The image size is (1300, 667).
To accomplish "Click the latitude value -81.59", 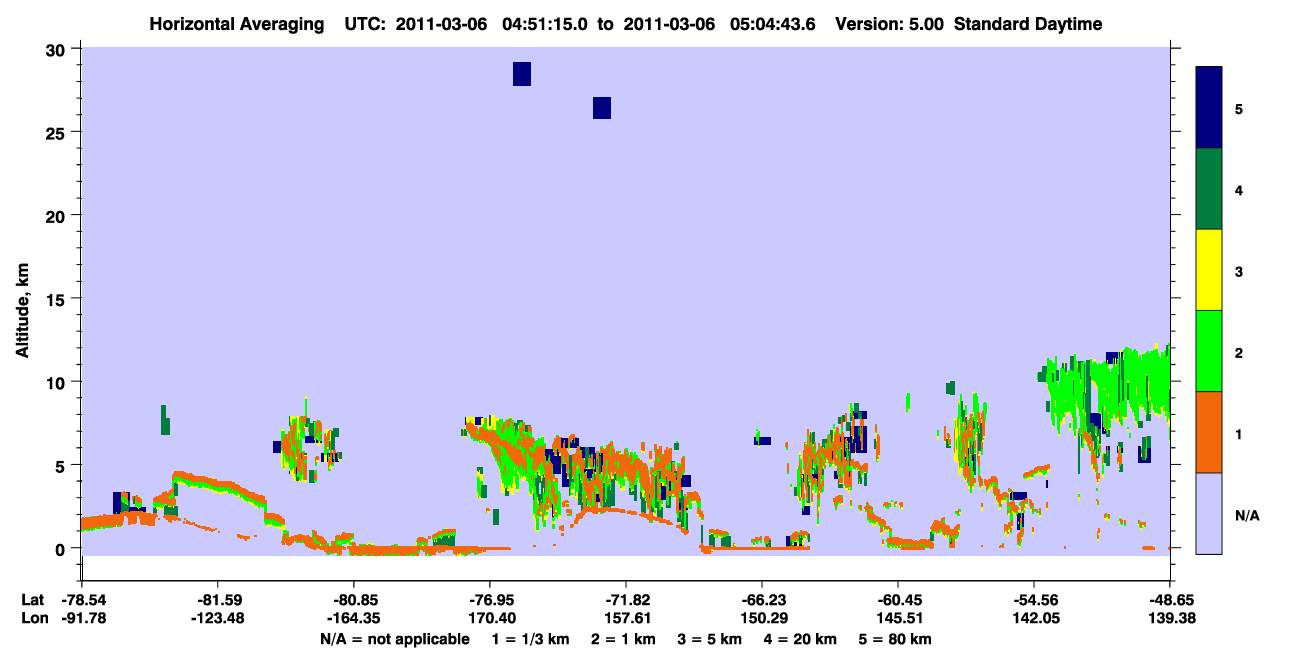I will point(217,600).
